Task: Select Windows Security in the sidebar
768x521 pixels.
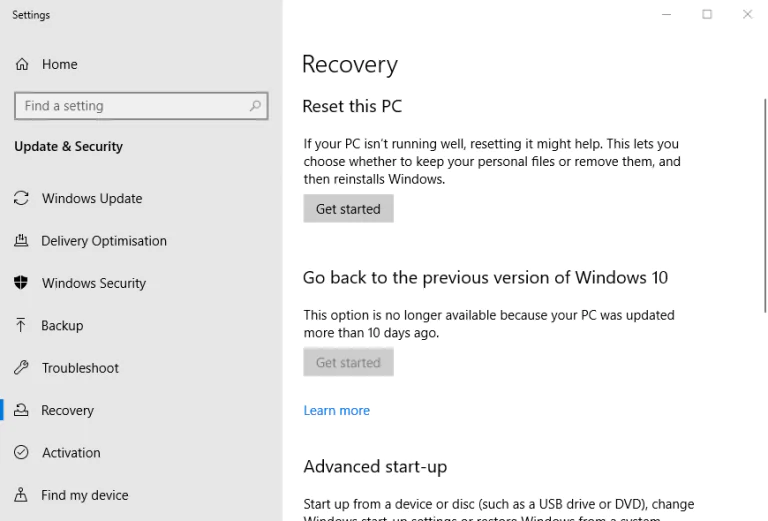Action: [x=94, y=283]
